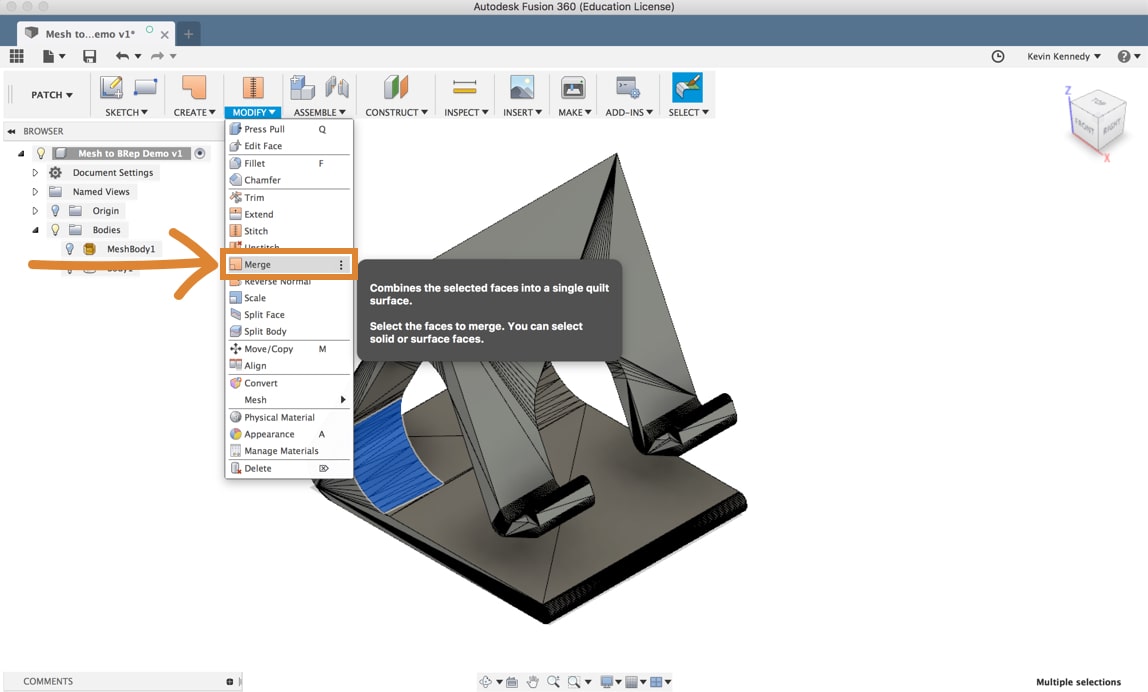1148x692 pixels.
Task: Toggle MeshBody1 visibility bulb
Action: pyautogui.click(x=70, y=249)
